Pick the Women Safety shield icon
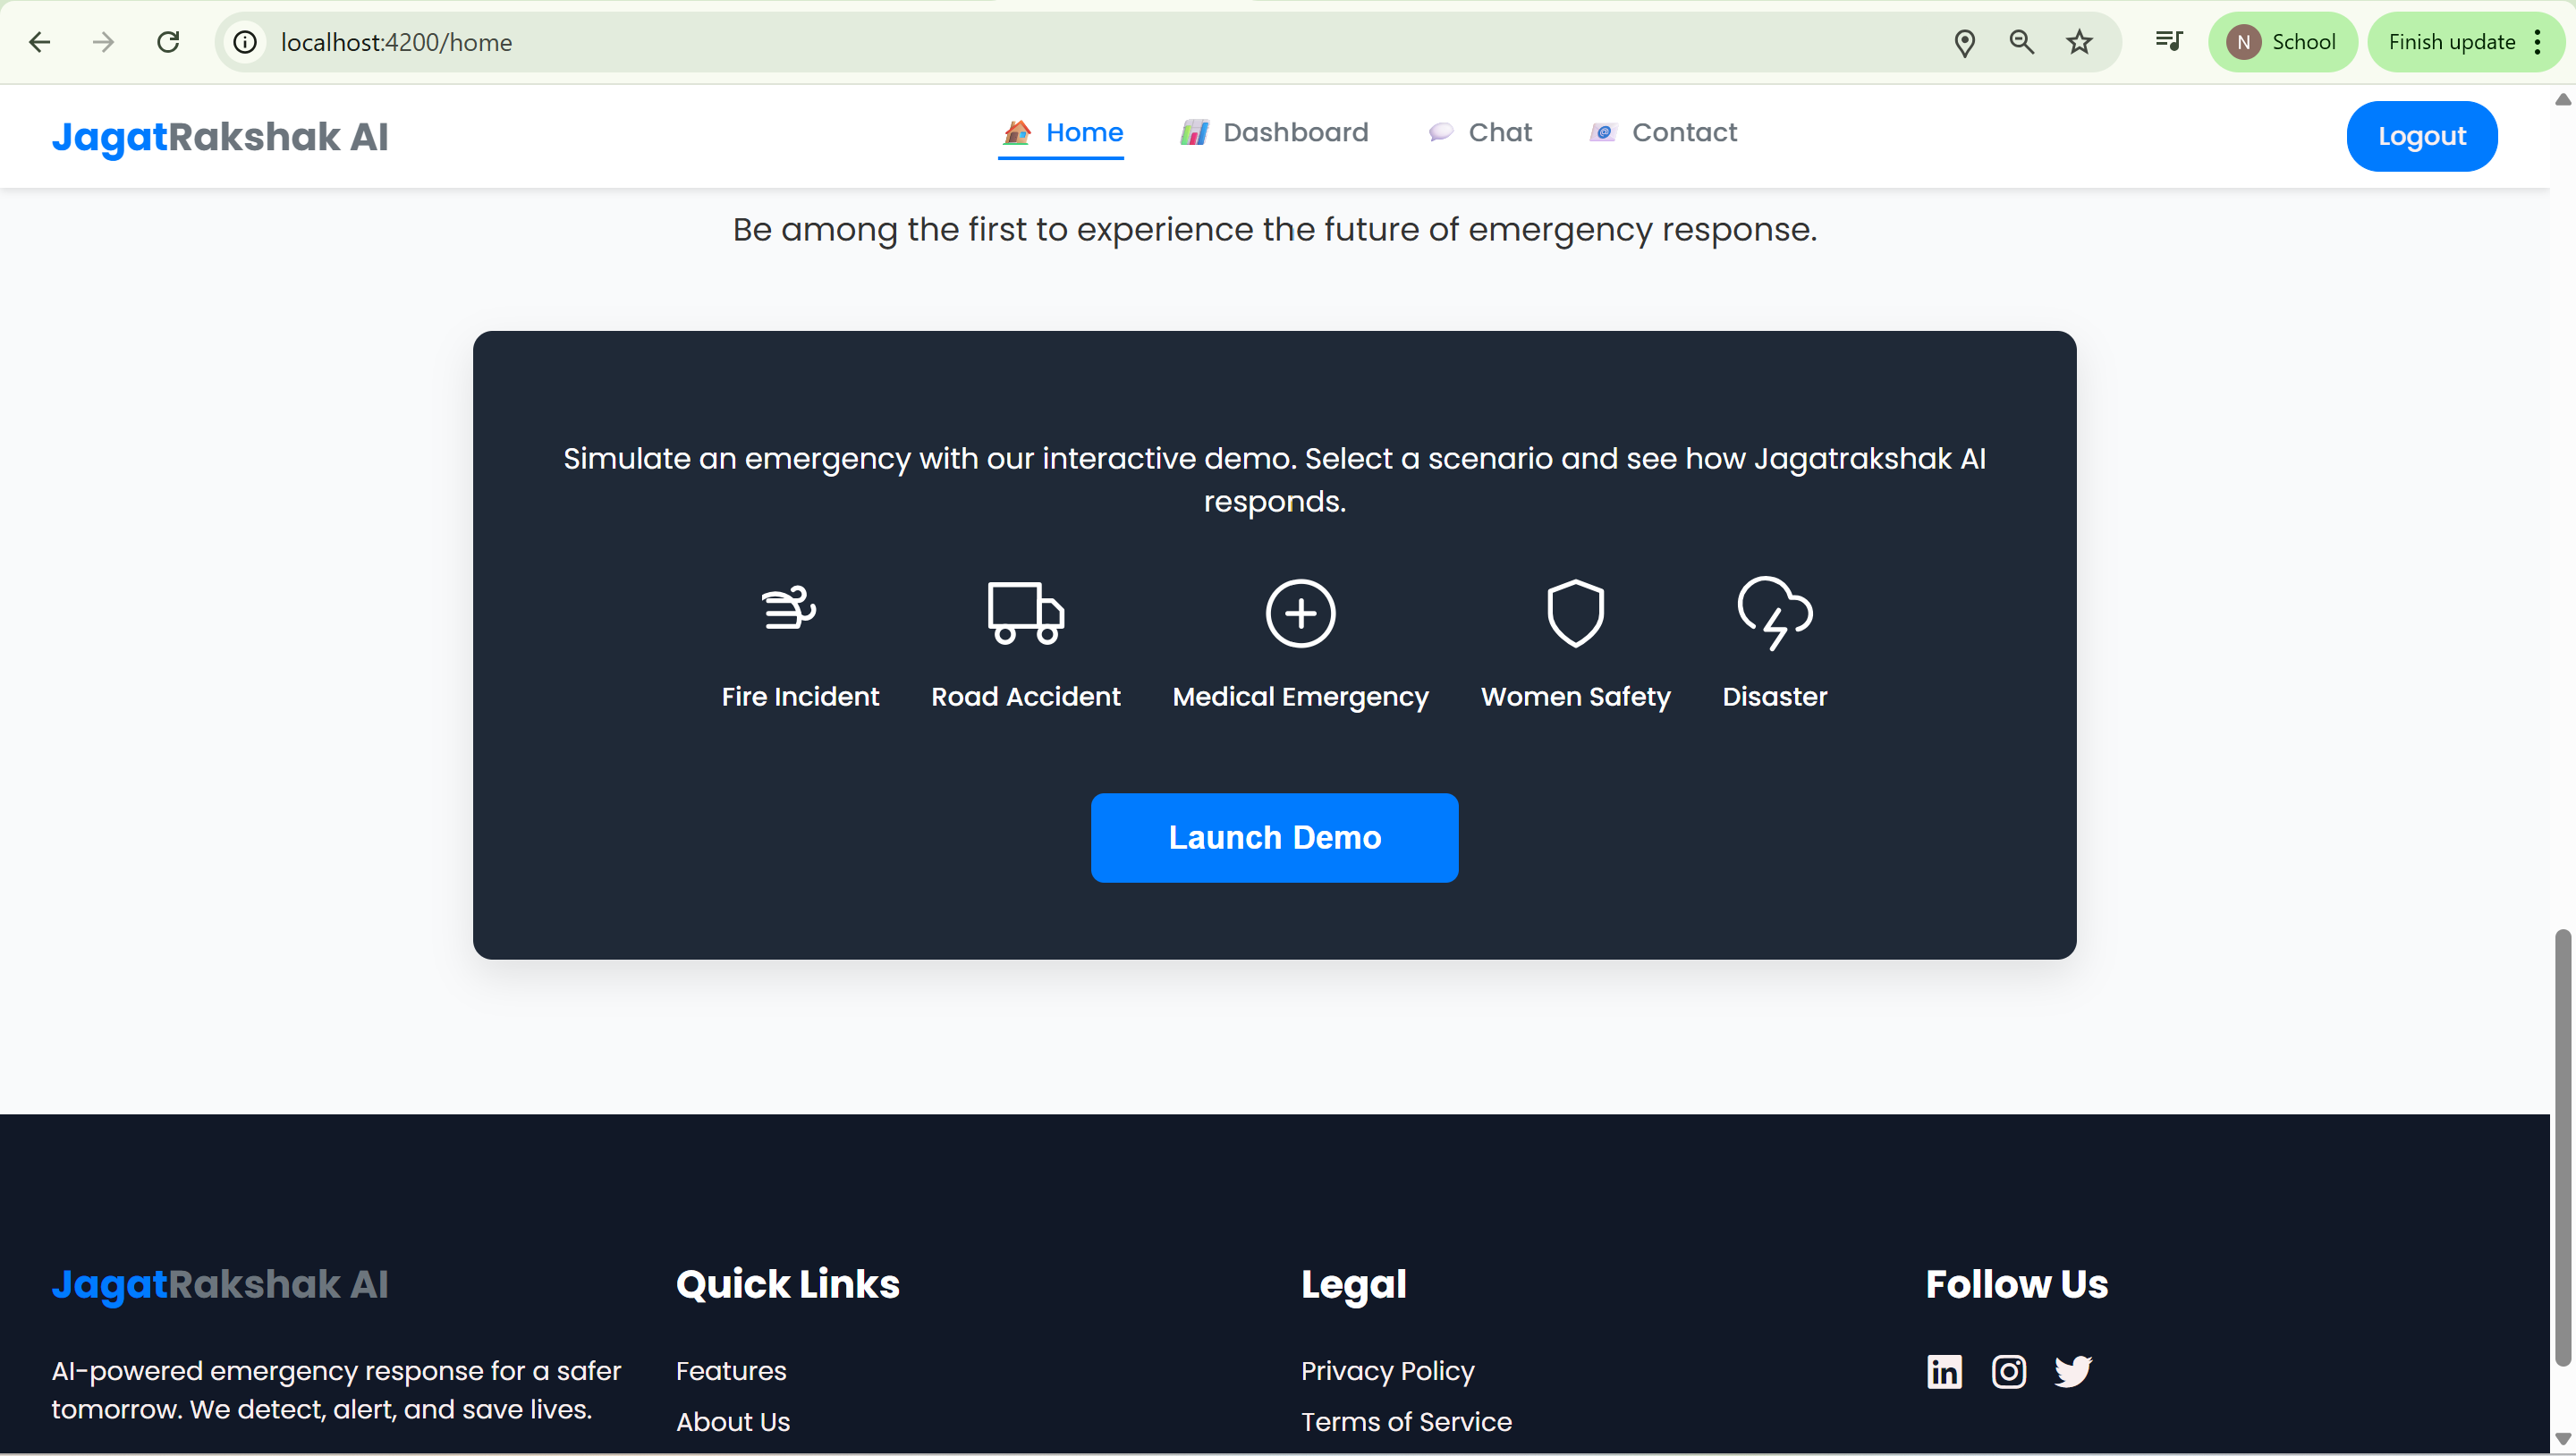The height and width of the screenshot is (1456, 2576). click(x=1575, y=613)
